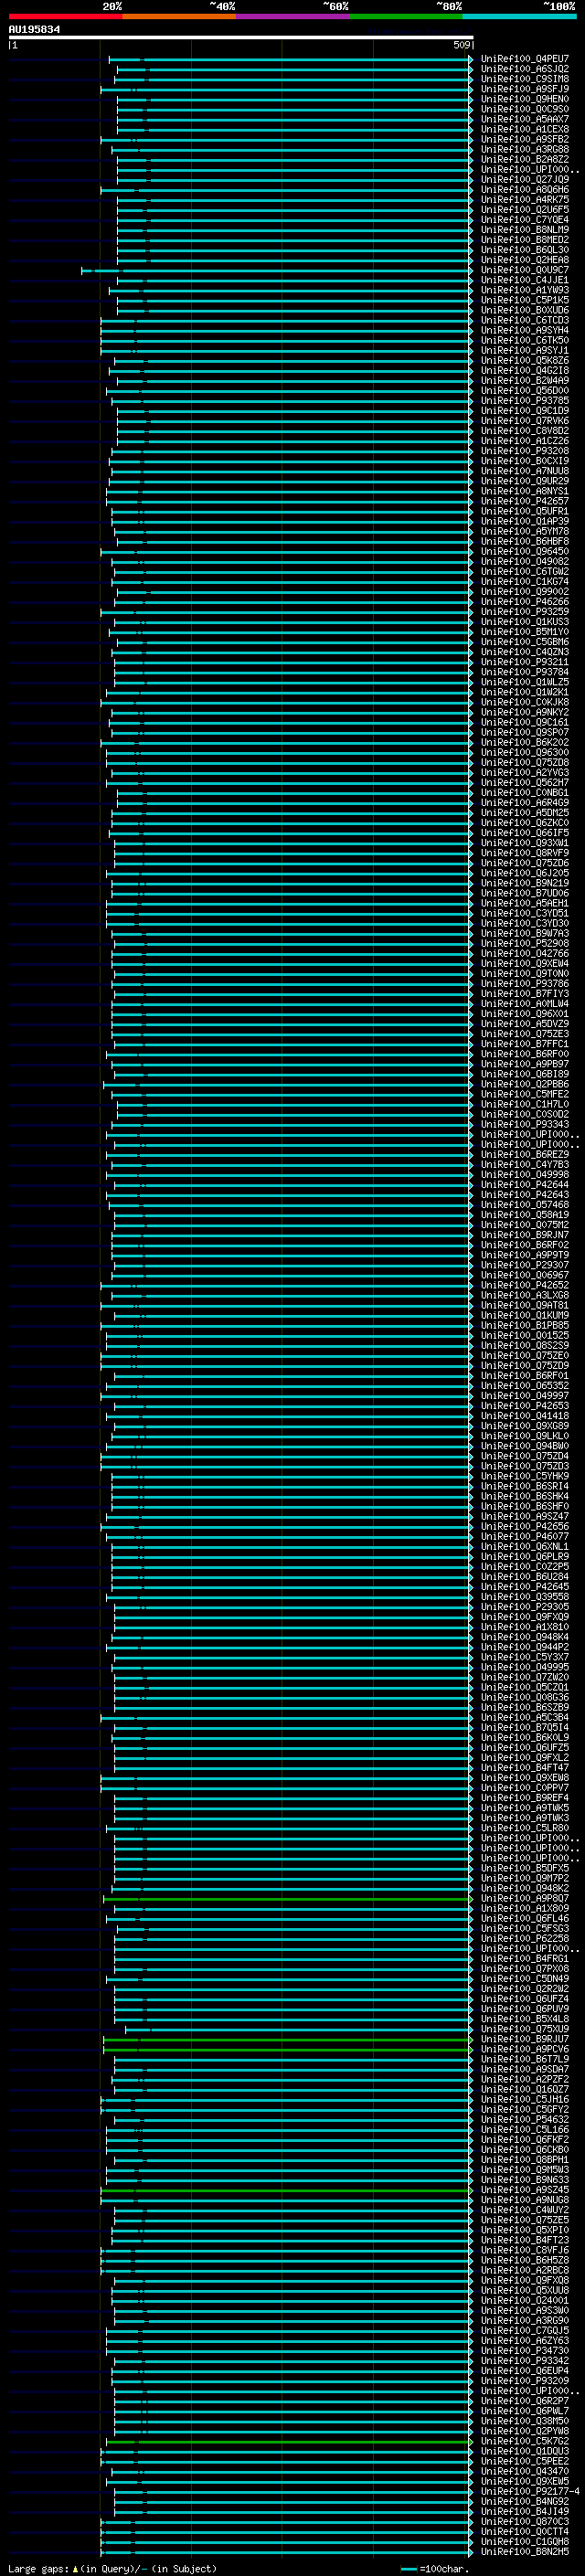Click the green ~80% identity legend segment
The width and height of the screenshot is (585, 2576).
click(x=406, y=16)
